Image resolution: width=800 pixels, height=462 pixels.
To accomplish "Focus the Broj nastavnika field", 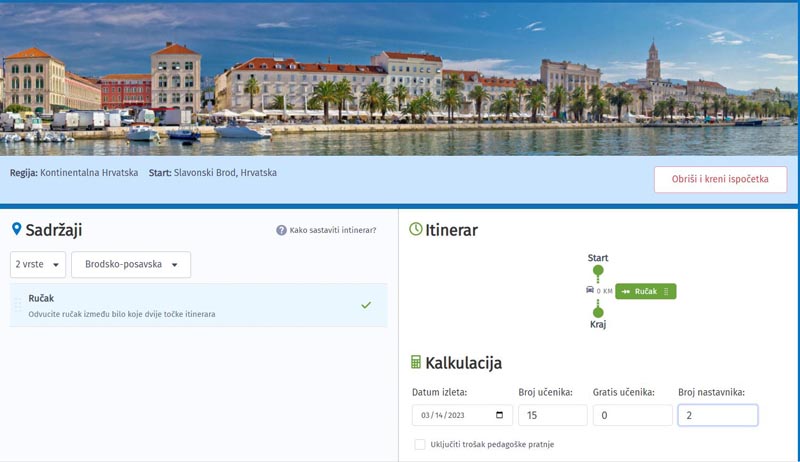I will pyautogui.click(x=718, y=415).
